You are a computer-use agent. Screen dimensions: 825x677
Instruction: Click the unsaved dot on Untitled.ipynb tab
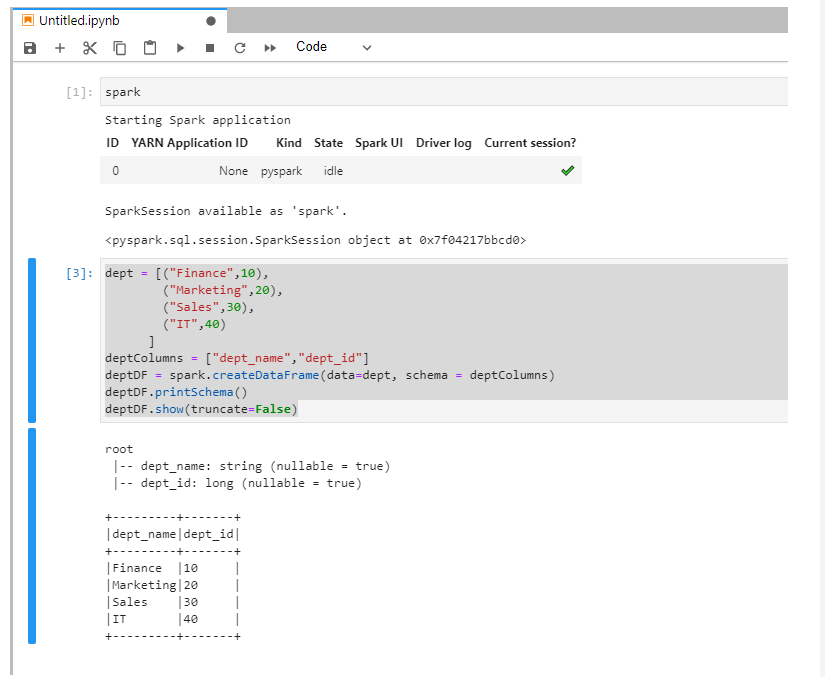pos(211,21)
